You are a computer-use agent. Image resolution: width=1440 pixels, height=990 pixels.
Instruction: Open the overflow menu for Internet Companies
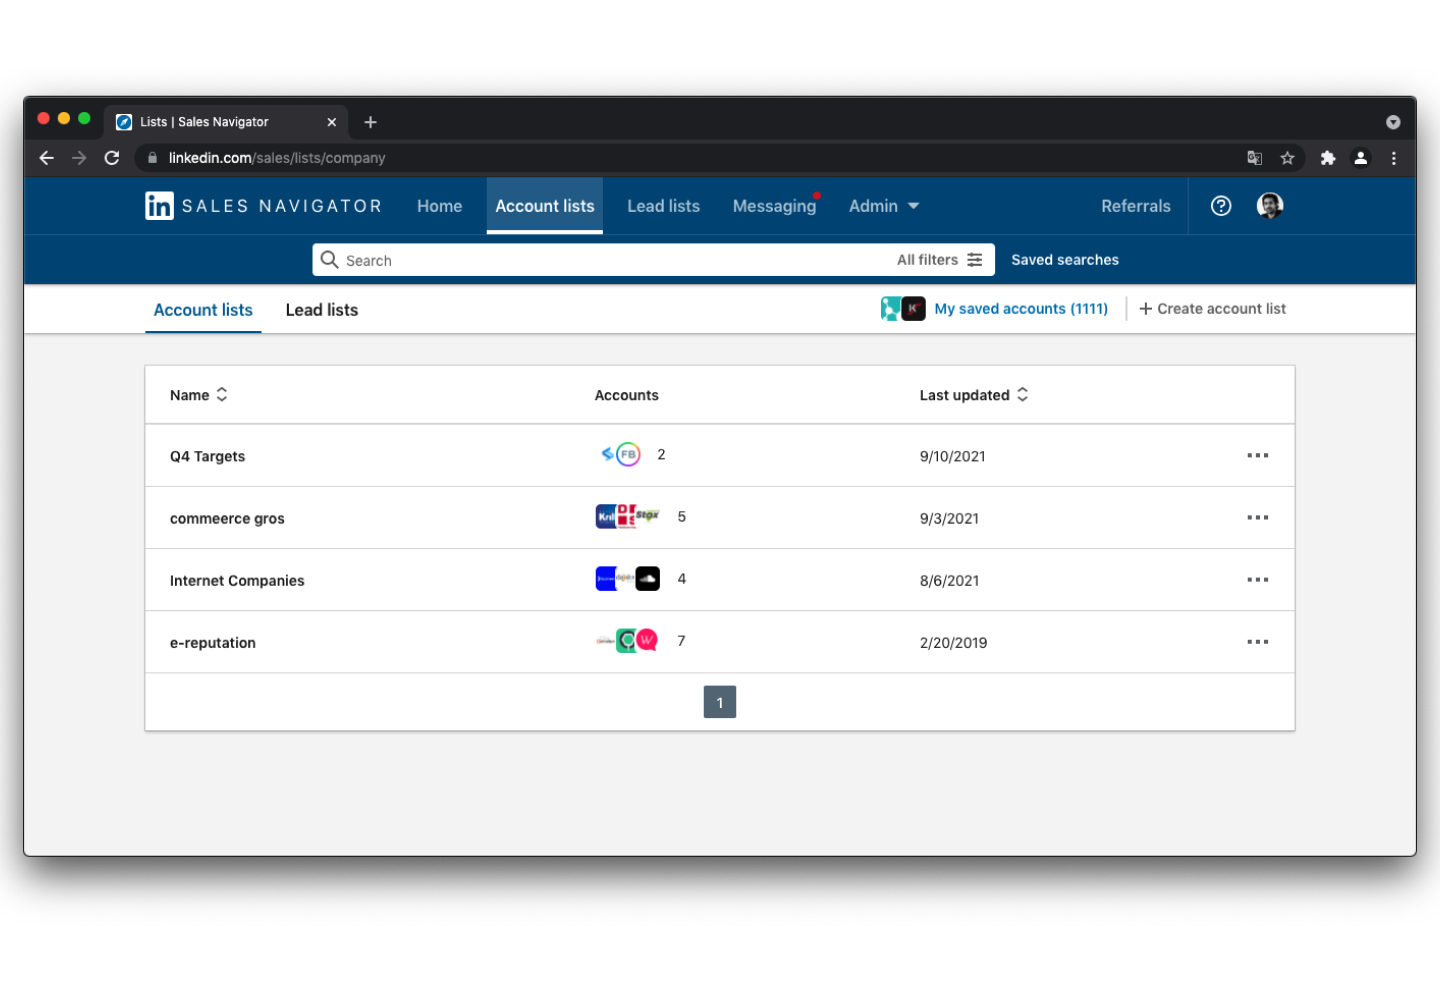pos(1257,579)
